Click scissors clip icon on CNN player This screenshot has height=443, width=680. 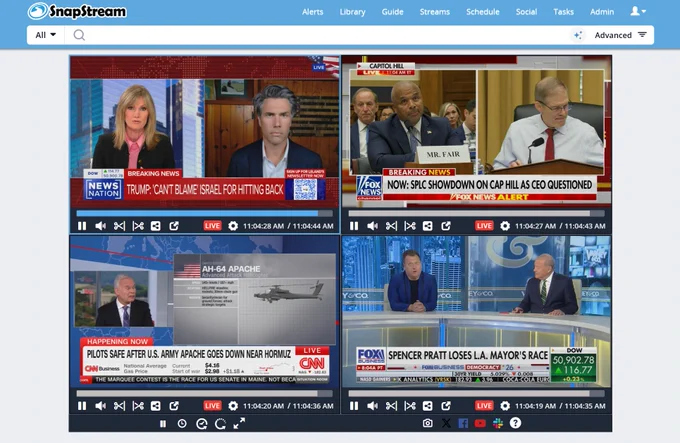119,406
